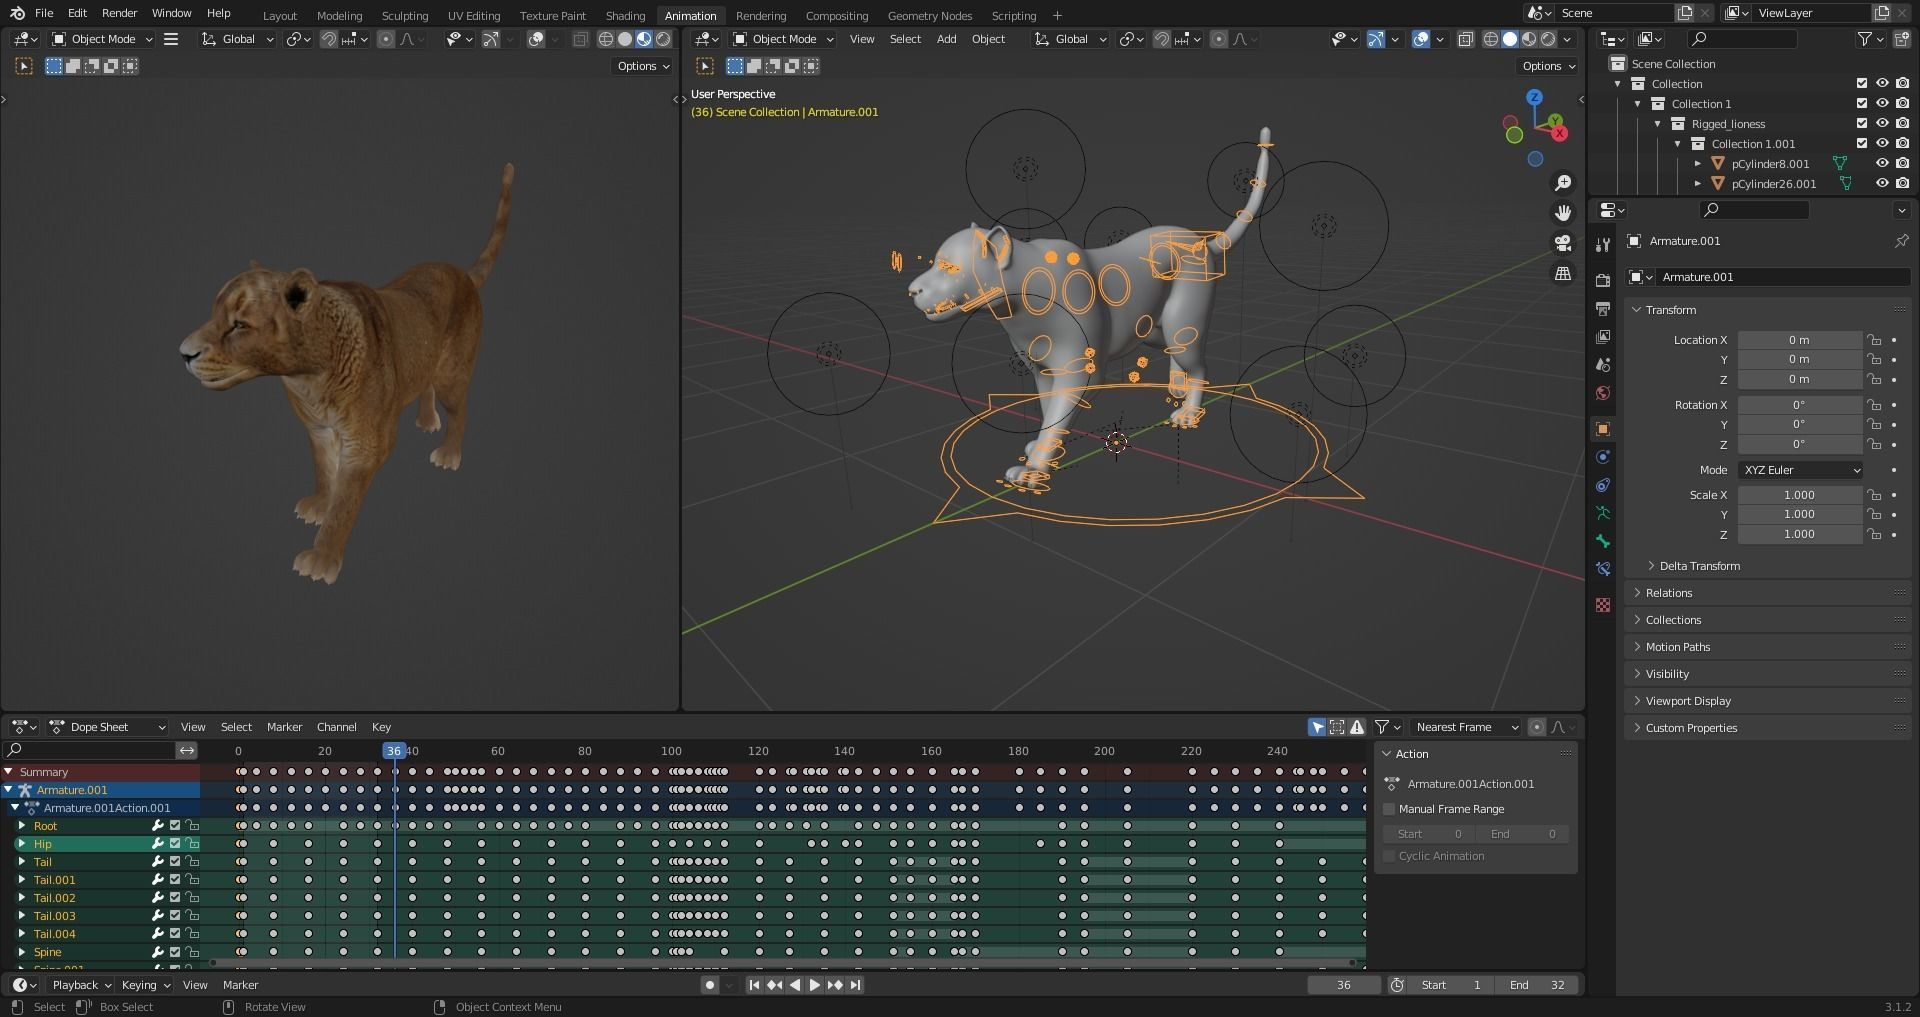Open the Texture properties tab
The width and height of the screenshot is (1920, 1017).
1603,605
